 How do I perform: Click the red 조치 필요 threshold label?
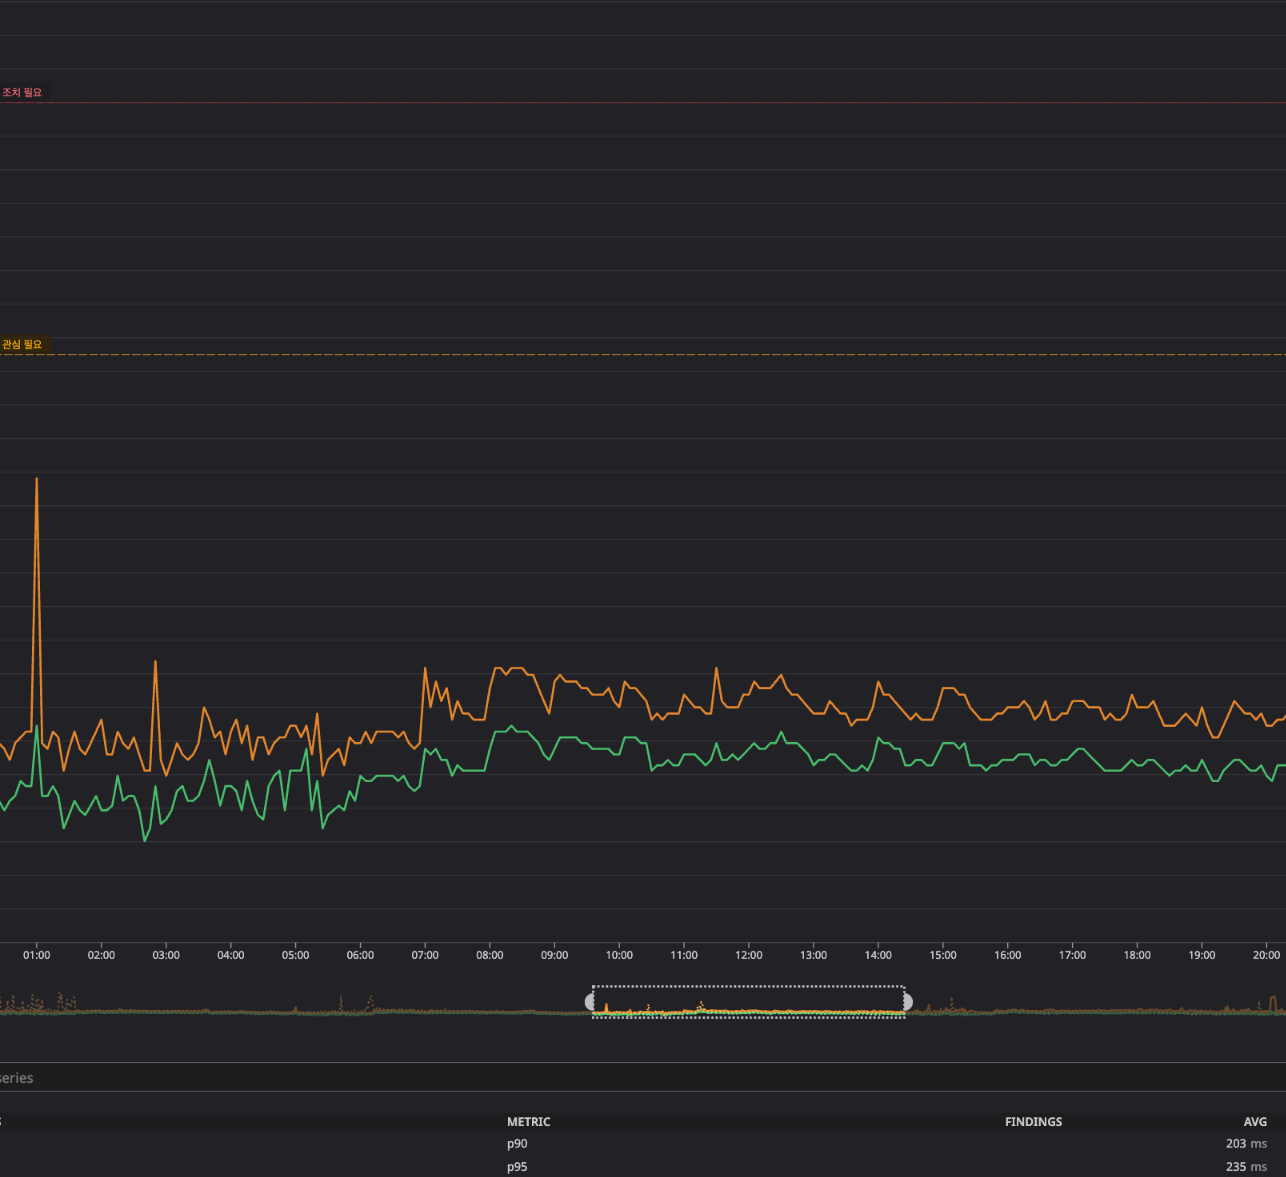click(x=22, y=93)
